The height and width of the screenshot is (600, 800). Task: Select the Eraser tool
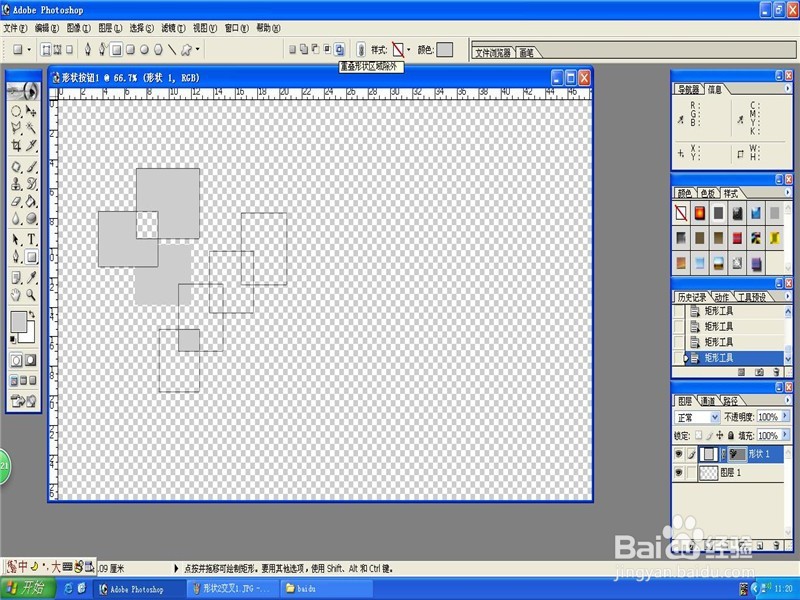pyautogui.click(x=16, y=201)
